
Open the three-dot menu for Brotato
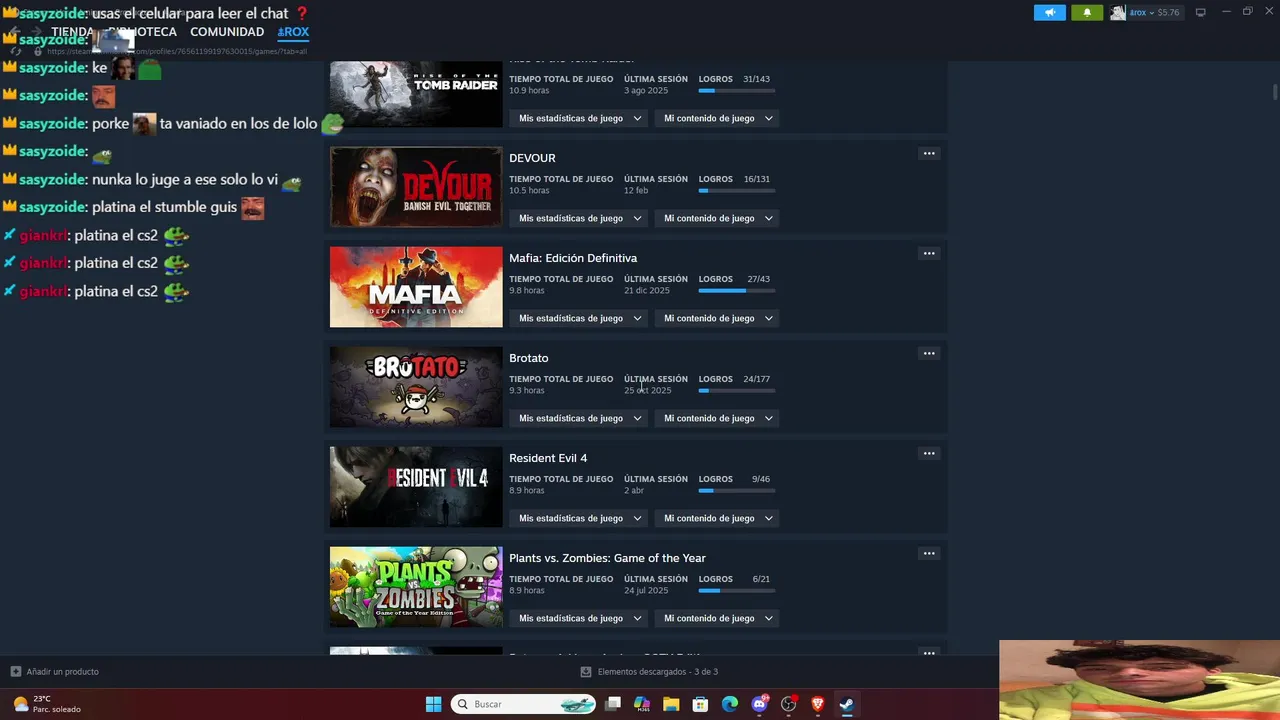[x=929, y=353]
